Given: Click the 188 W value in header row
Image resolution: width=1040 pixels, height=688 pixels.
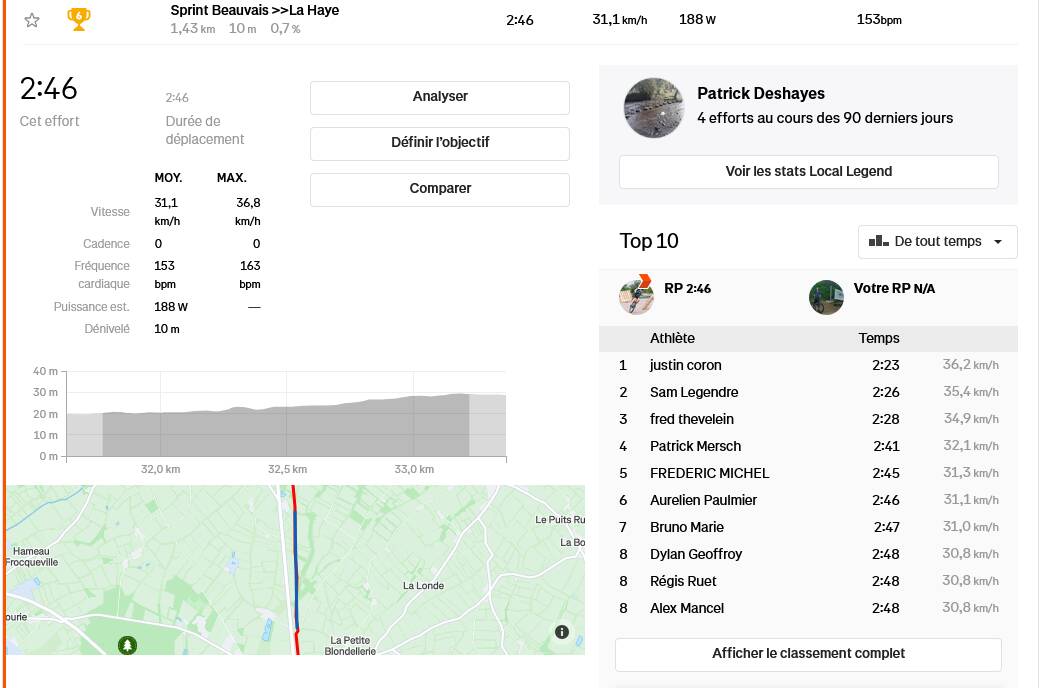Looking at the screenshot, I should [x=697, y=20].
